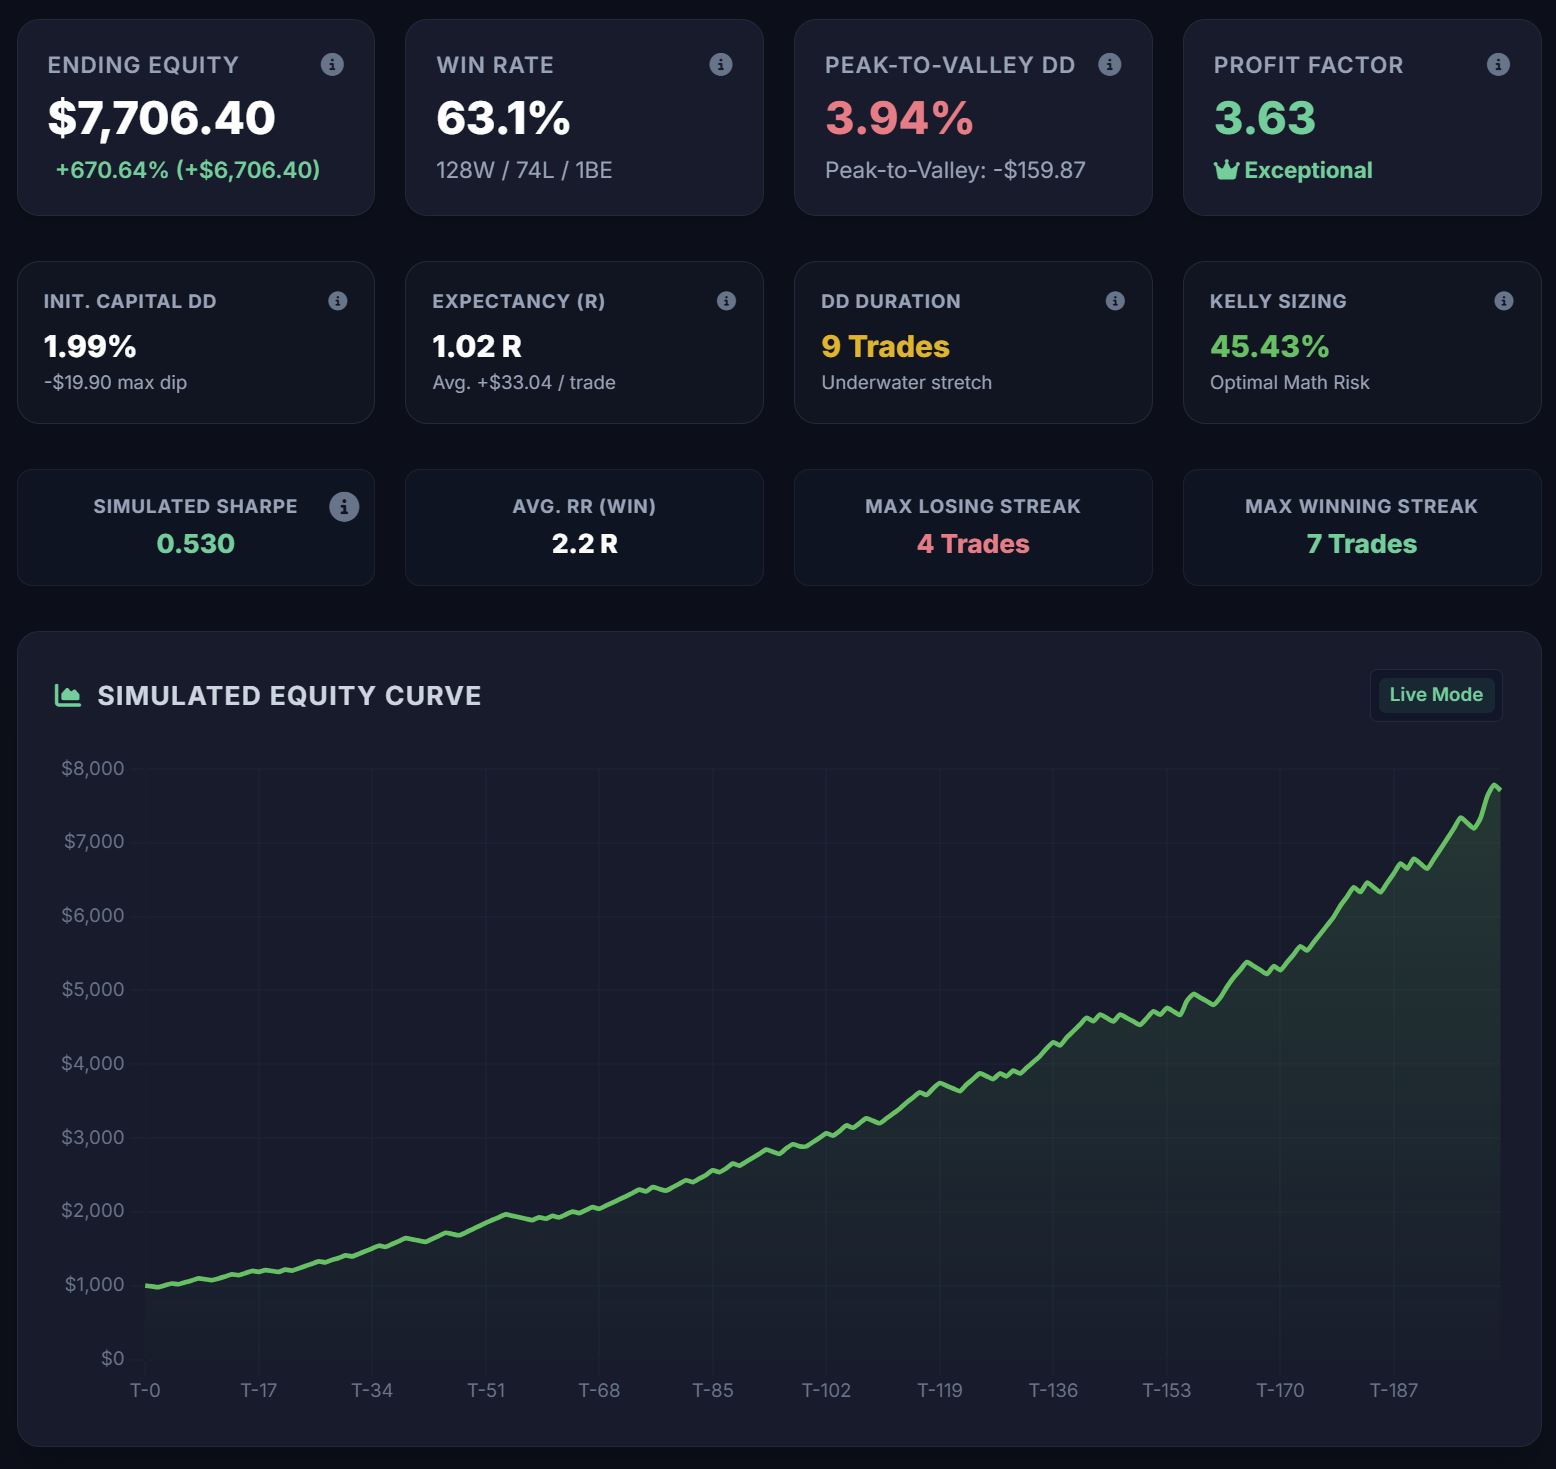Click the $5,000 y-axis label
Viewport: 1556px width, 1469px height.
point(93,989)
